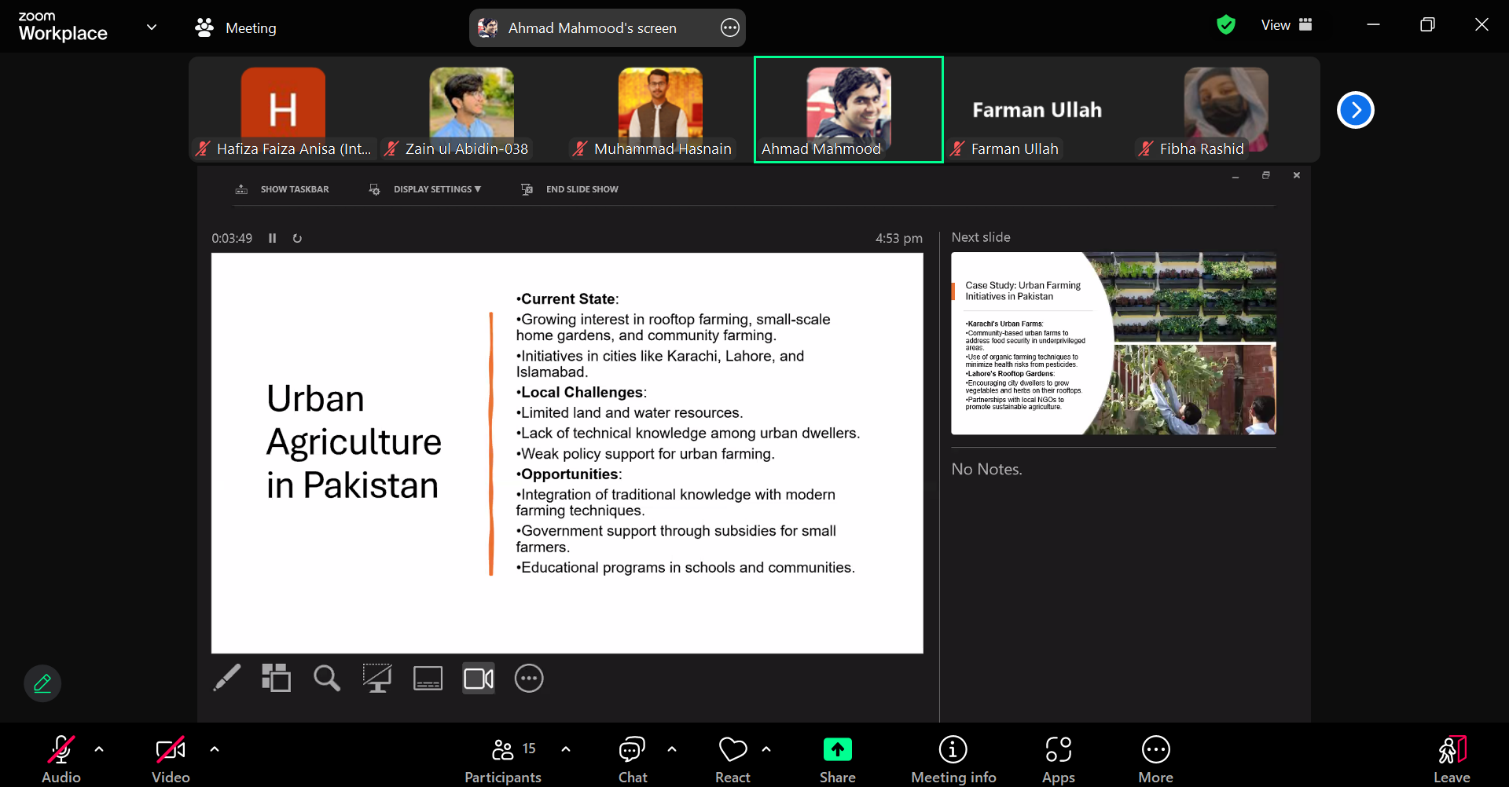Open the More options menu
Viewport: 1509px width, 787px height.
coord(1155,759)
